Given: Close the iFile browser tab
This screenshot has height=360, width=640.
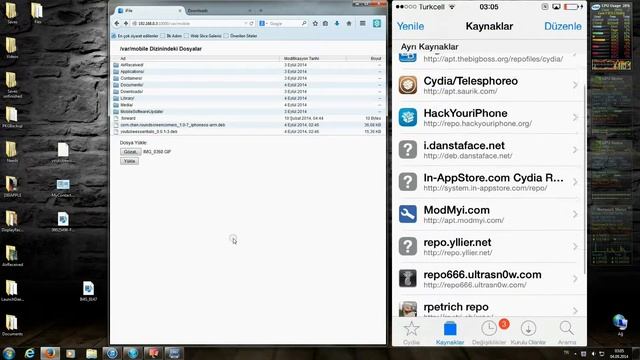Looking at the screenshot, I should 180,11.
